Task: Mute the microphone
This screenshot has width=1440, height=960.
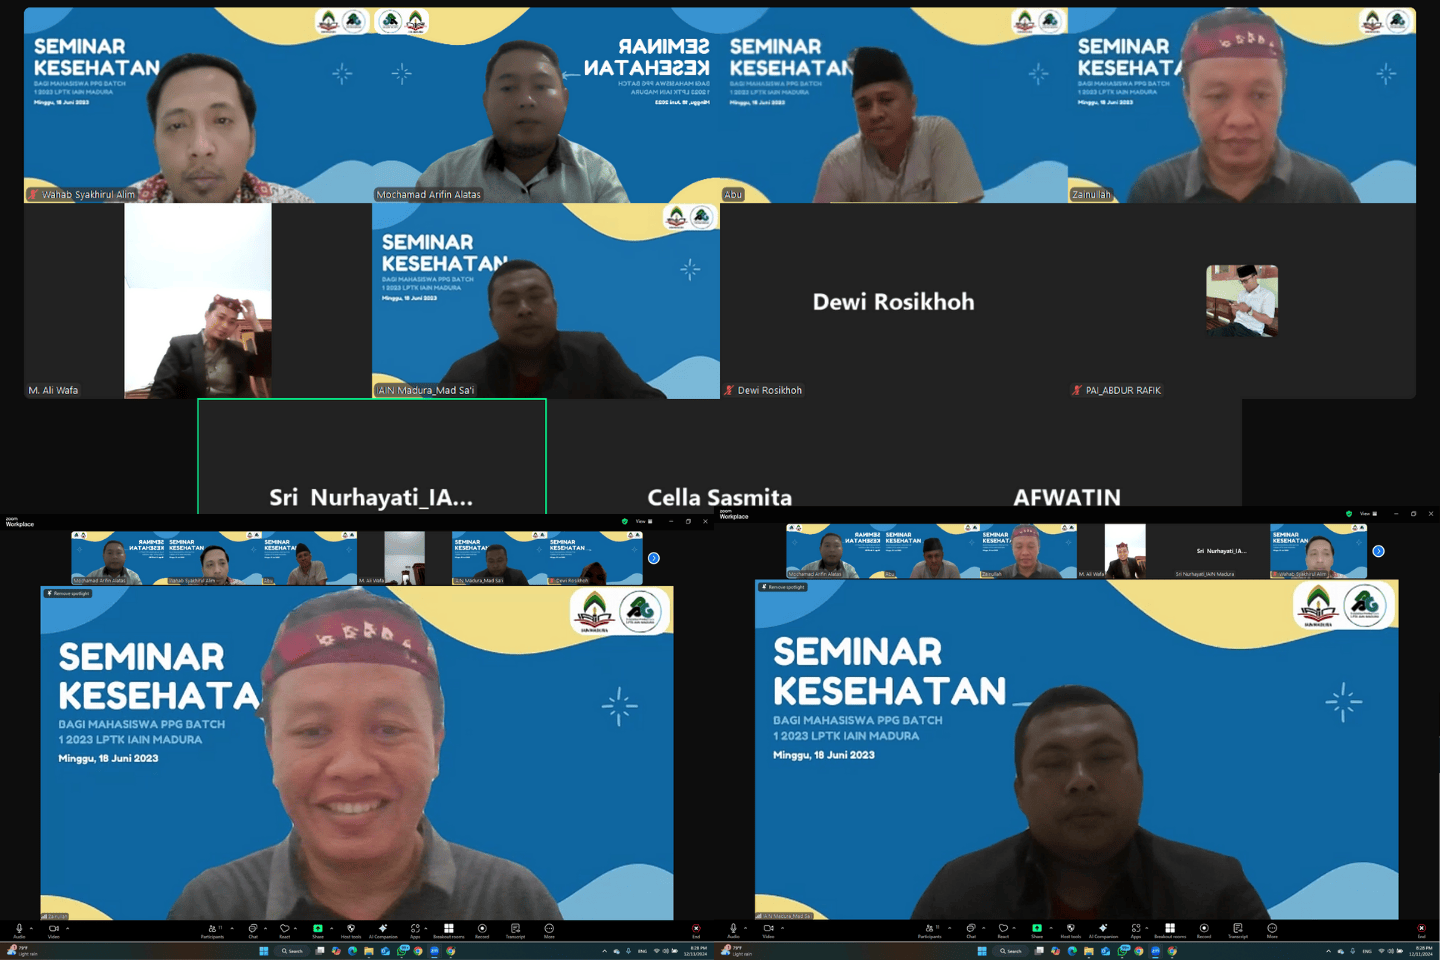Action: [x=19, y=927]
